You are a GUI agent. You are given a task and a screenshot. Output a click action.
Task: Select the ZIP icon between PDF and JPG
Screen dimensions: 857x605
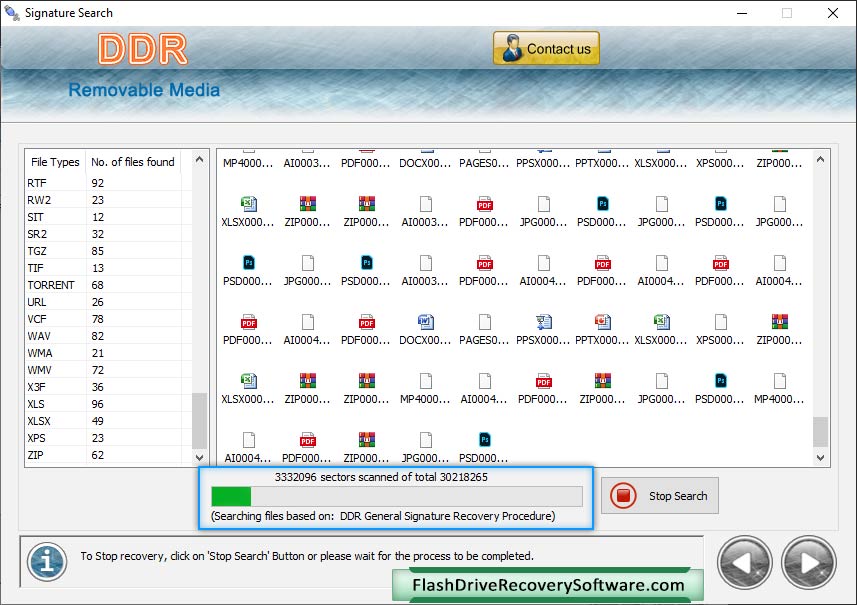click(602, 381)
